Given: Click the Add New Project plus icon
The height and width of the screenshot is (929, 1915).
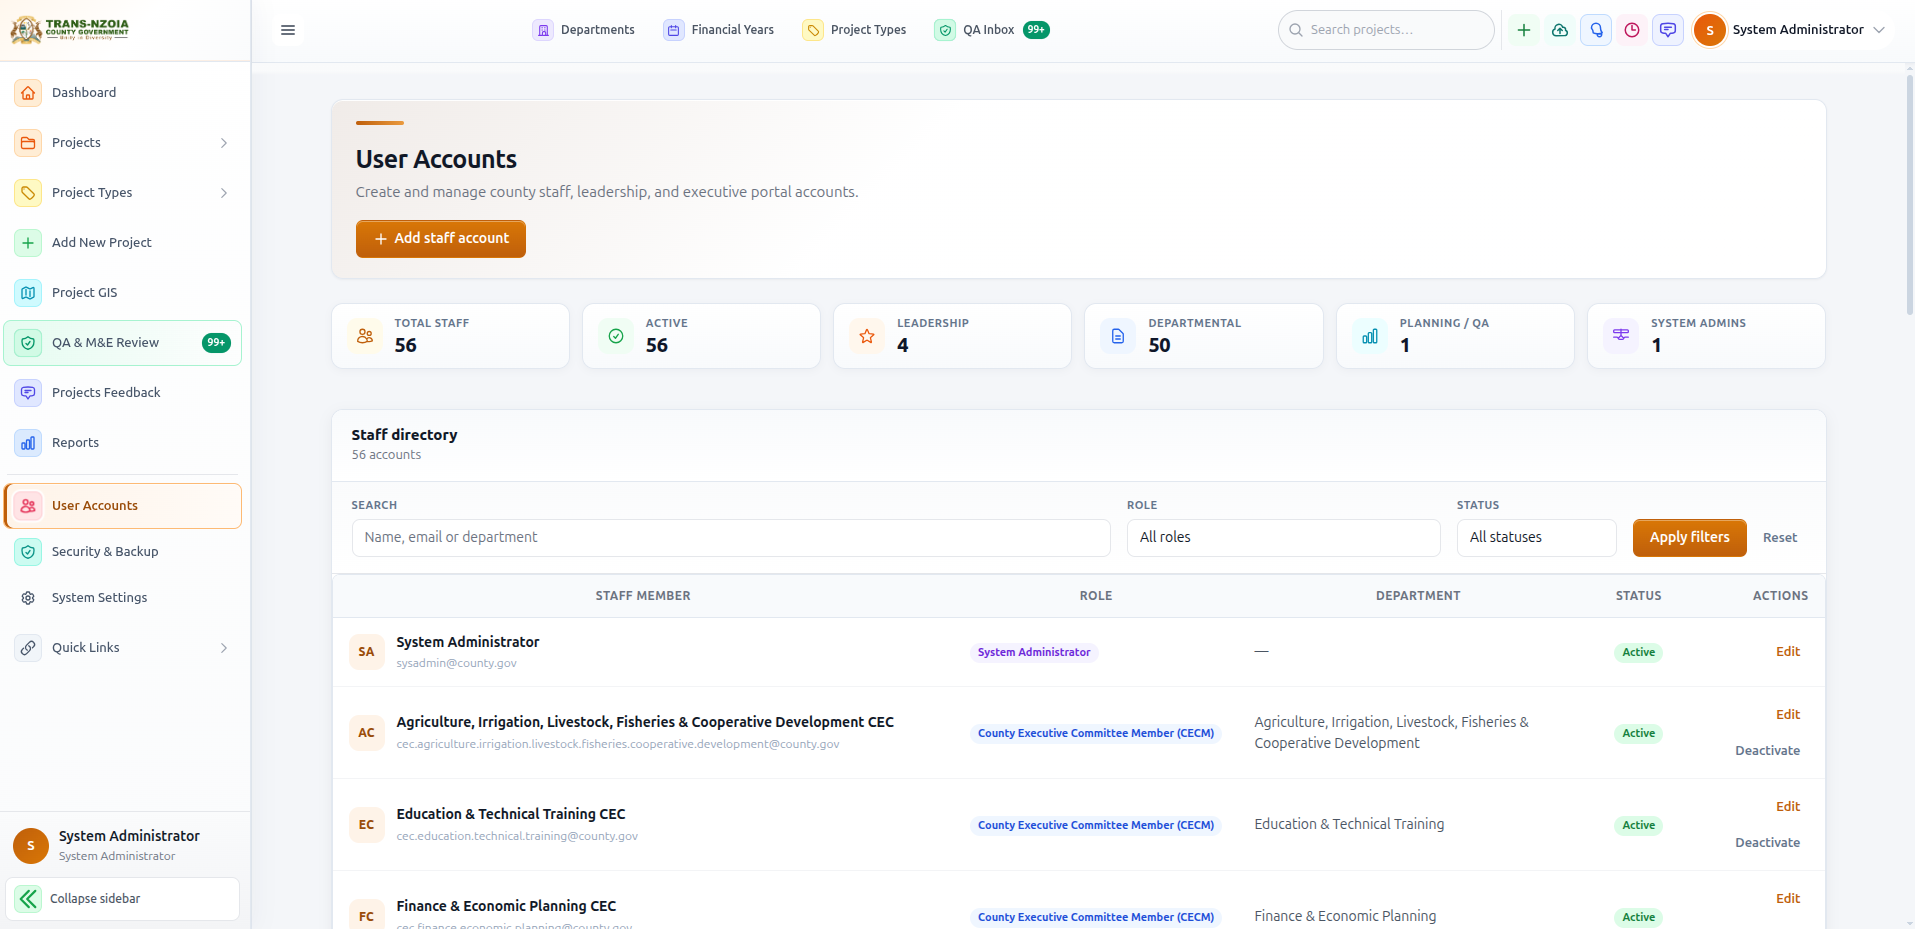Looking at the screenshot, I should click(x=28, y=243).
